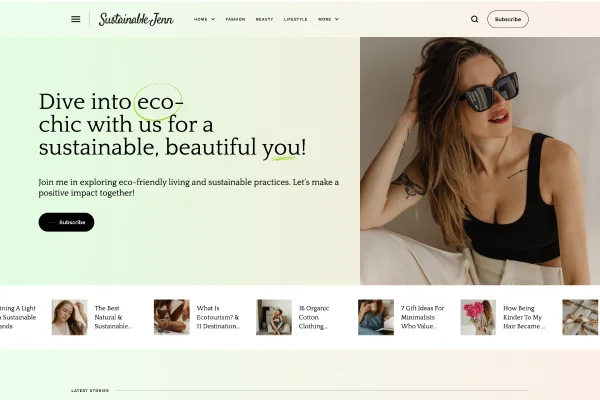Click the search magnifier icon

[474, 19]
